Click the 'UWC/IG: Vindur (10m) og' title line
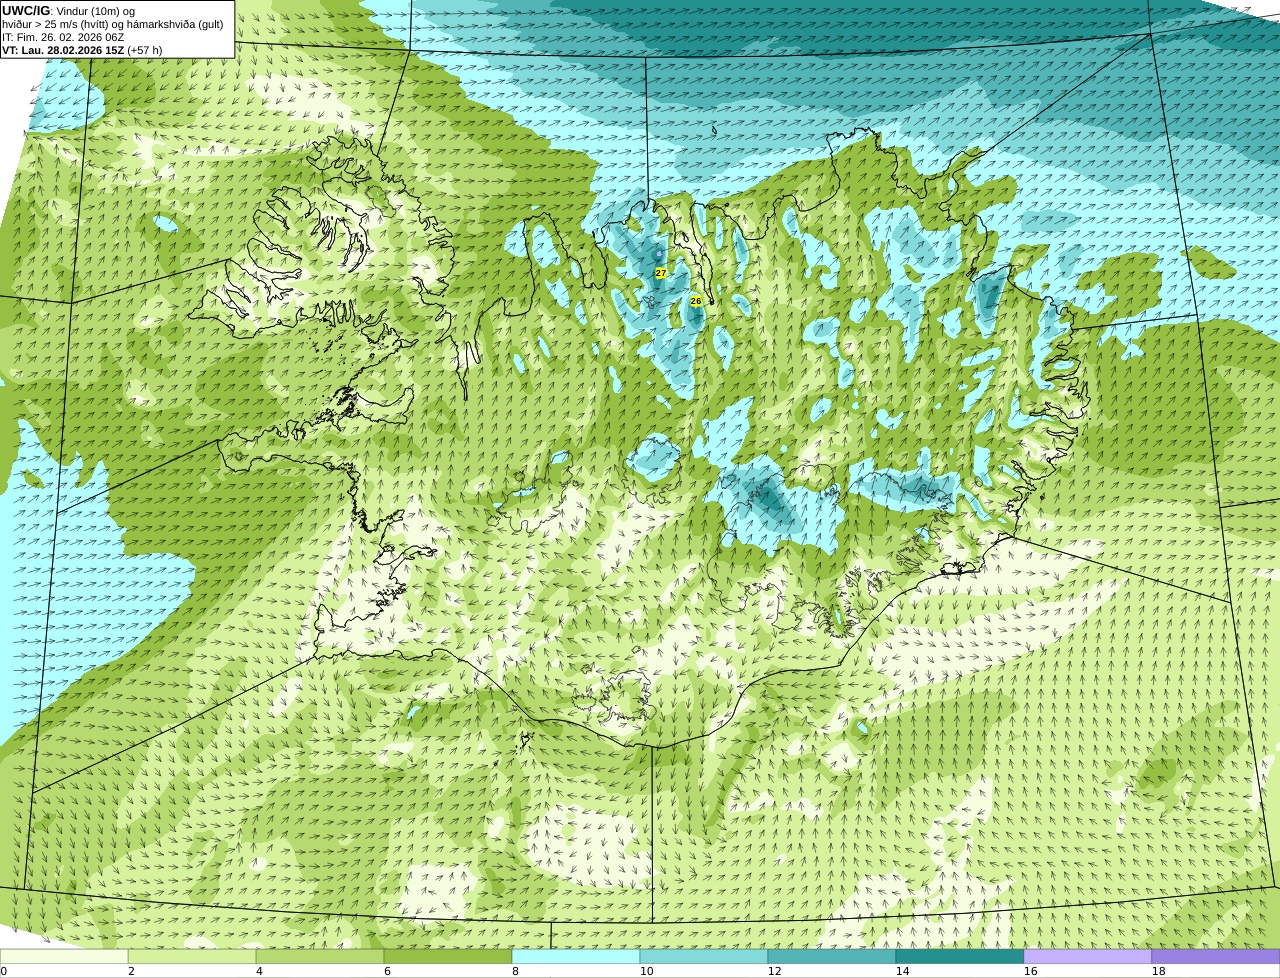The width and height of the screenshot is (1280, 978). click(x=69, y=11)
